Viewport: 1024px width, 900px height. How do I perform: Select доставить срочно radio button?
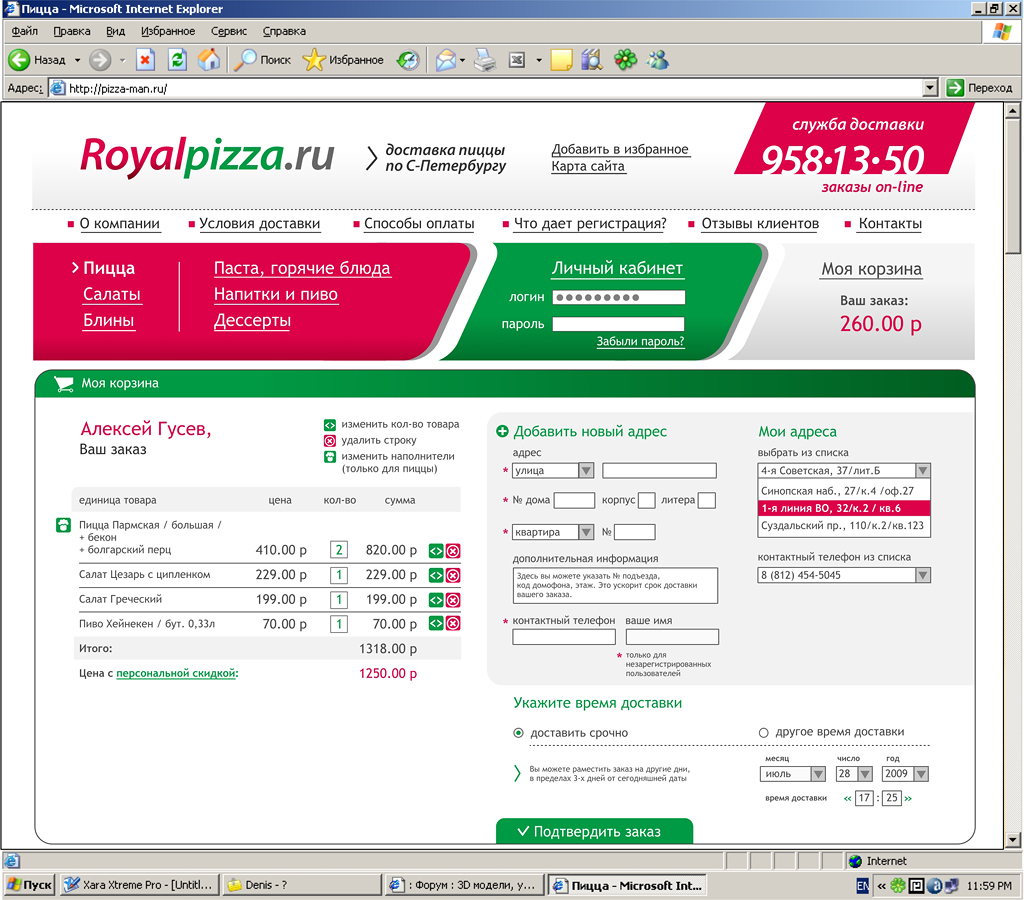pos(518,733)
